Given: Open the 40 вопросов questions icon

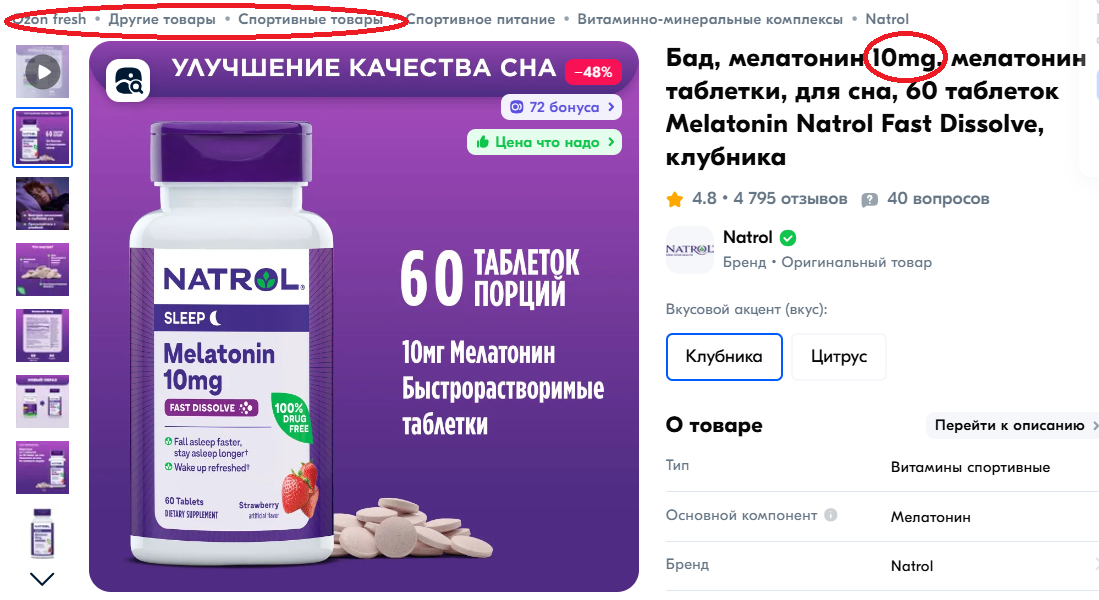Looking at the screenshot, I should (870, 200).
